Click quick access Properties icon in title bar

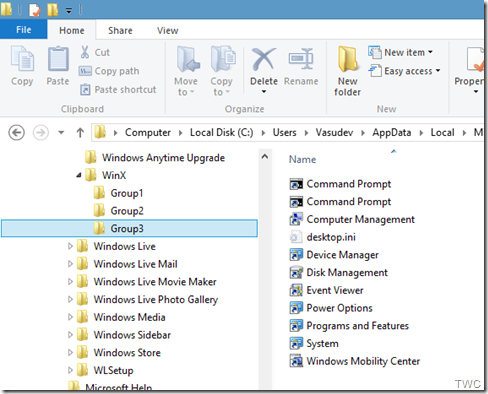click(x=34, y=10)
